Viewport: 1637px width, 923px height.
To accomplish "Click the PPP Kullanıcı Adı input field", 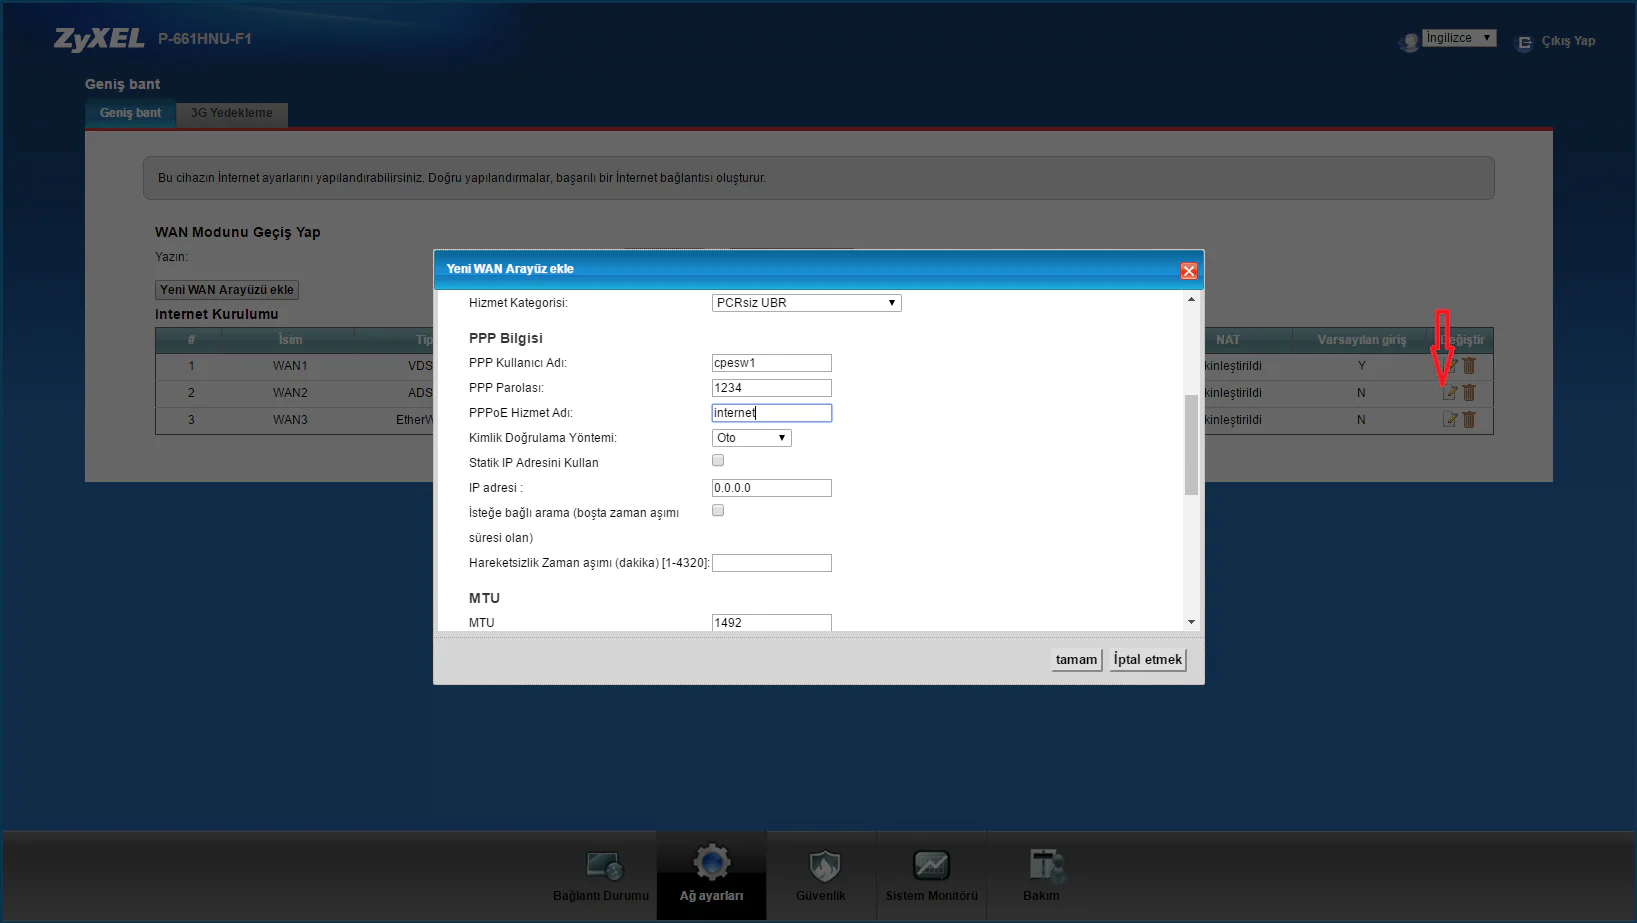I will 771,363.
